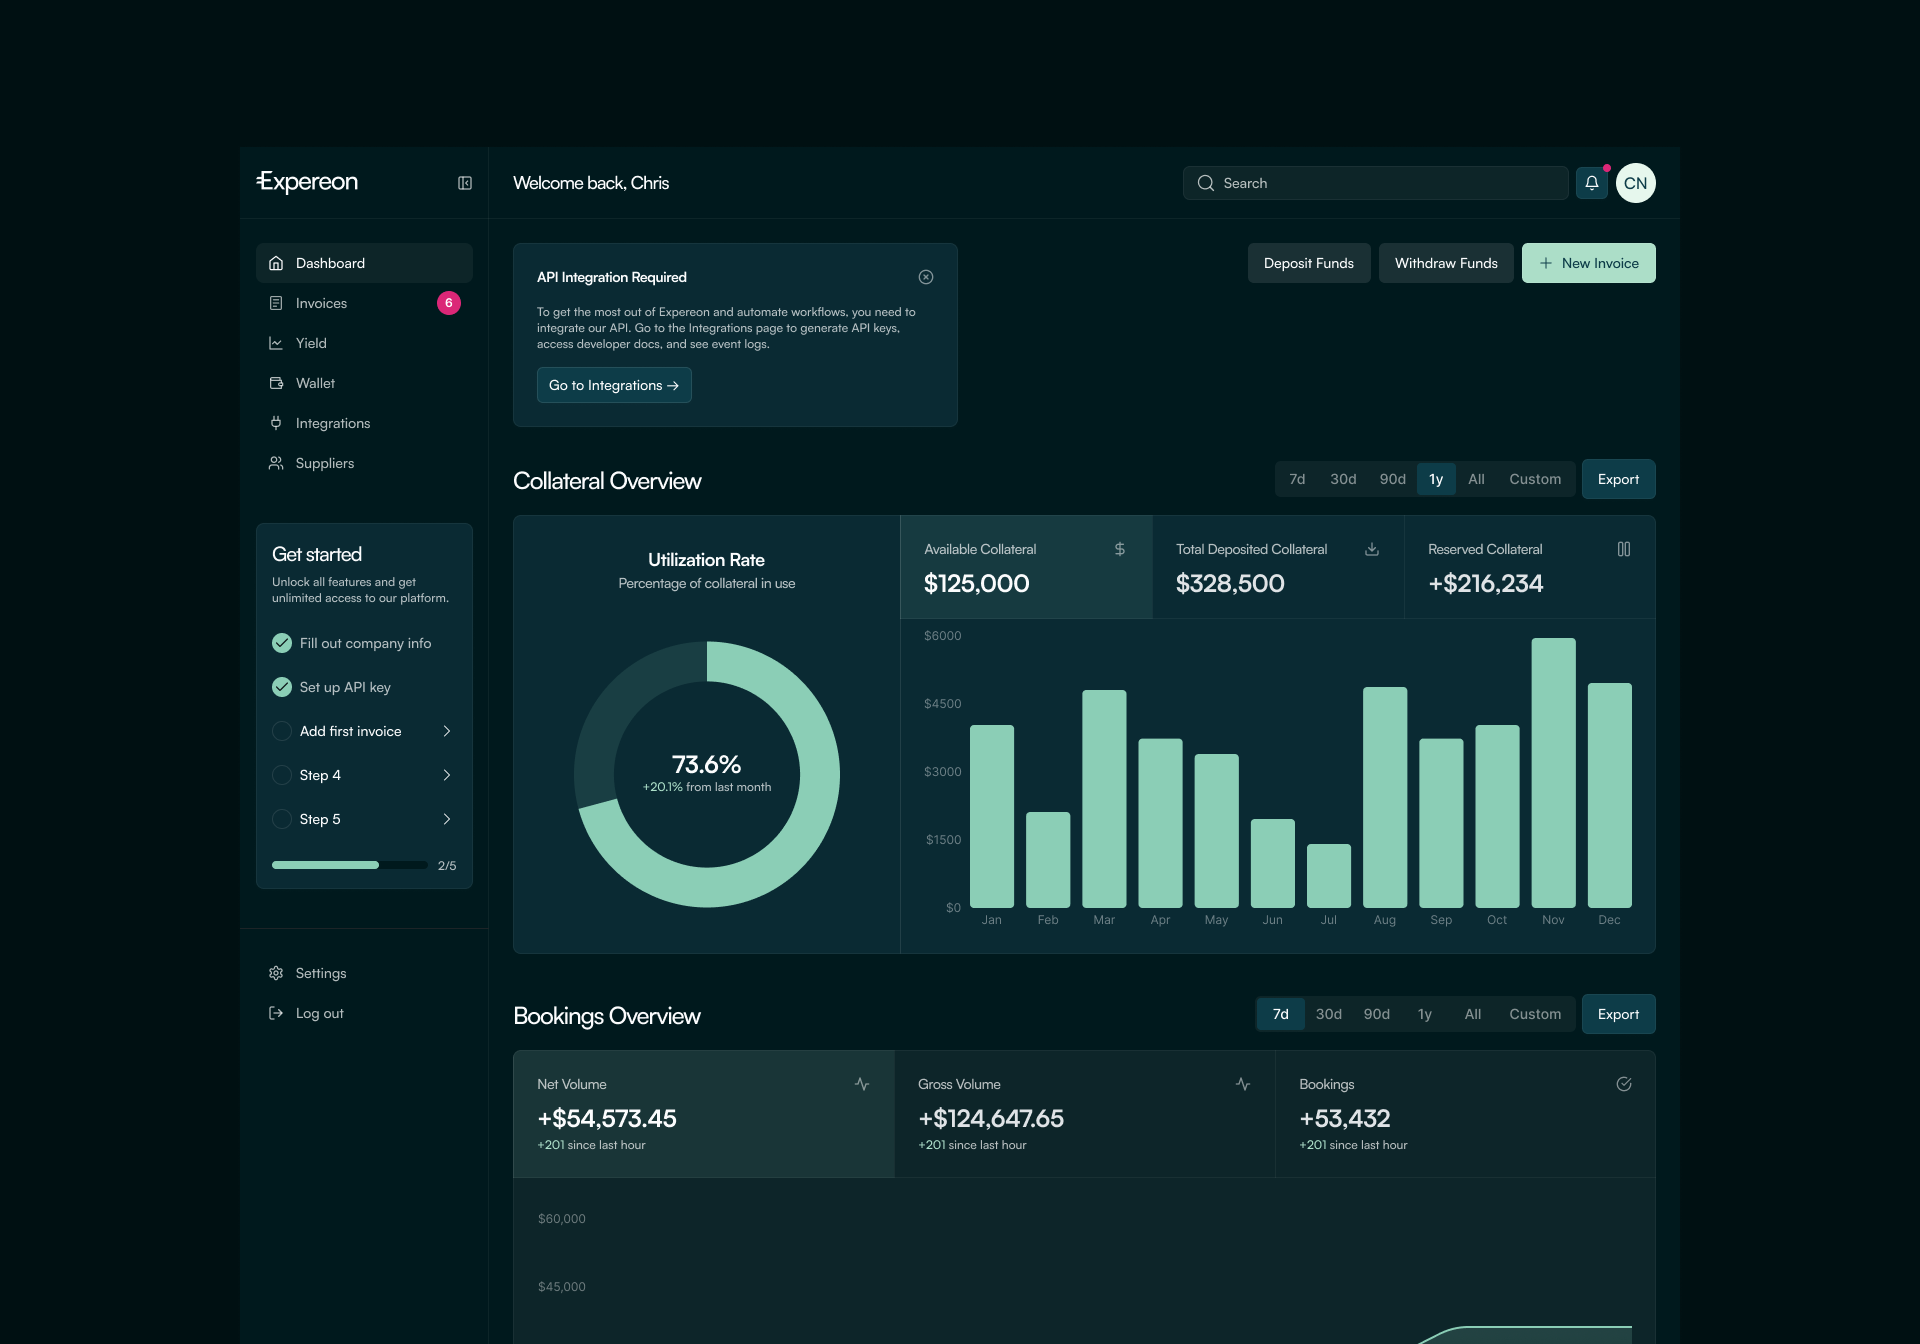Toggle the Fill out company info checkmark
Image resolution: width=1920 pixels, height=1344 pixels.
click(x=282, y=643)
